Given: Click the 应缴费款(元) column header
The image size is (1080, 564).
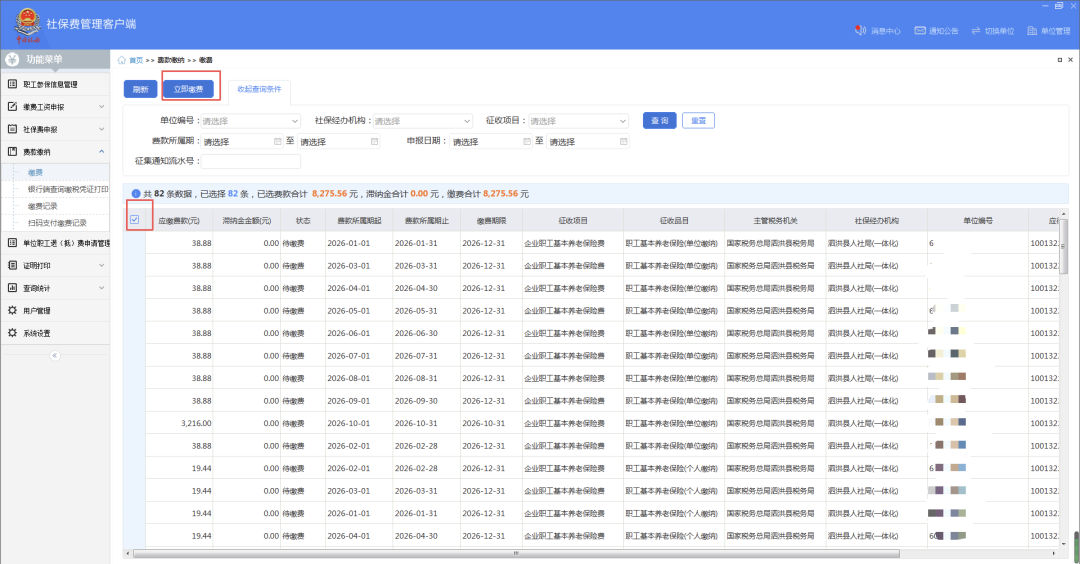Looking at the screenshot, I should click(178, 220).
